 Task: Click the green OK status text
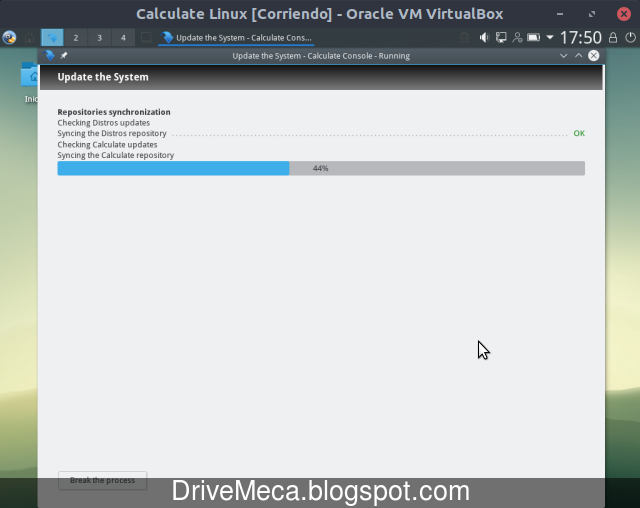pyautogui.click(x=579, y=133)
